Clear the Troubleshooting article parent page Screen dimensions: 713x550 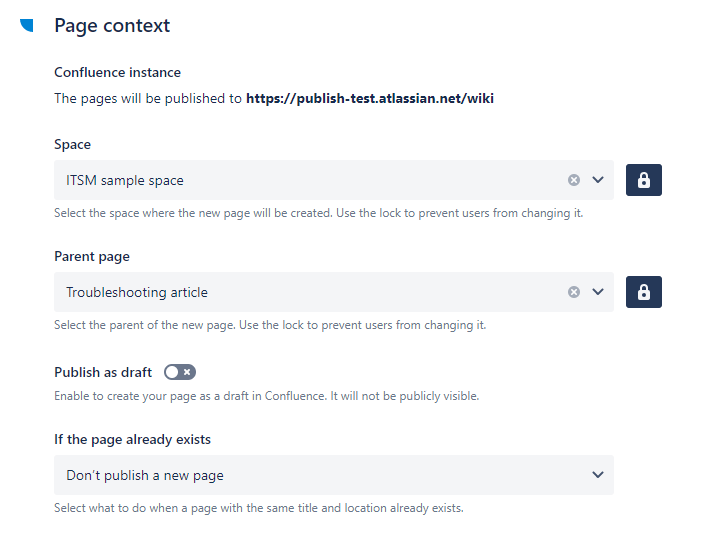tap(574, 292)
